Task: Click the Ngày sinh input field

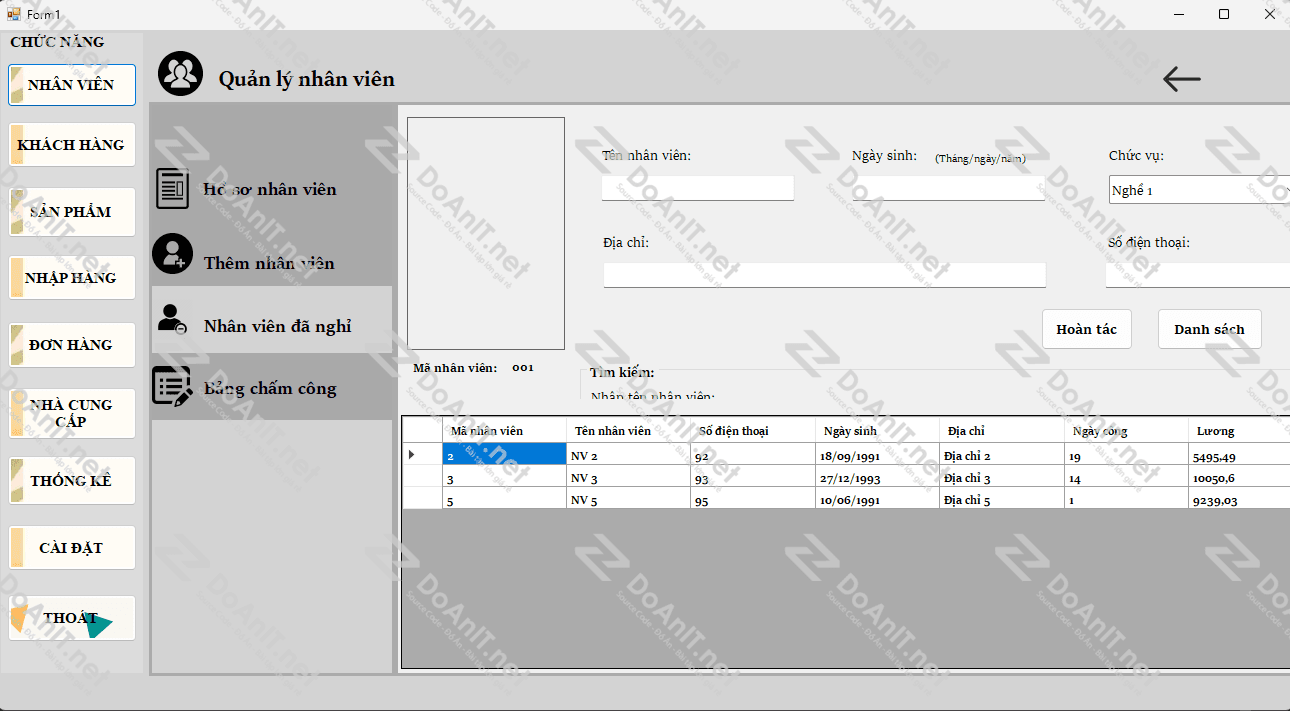Action: (x=948, y=188)
